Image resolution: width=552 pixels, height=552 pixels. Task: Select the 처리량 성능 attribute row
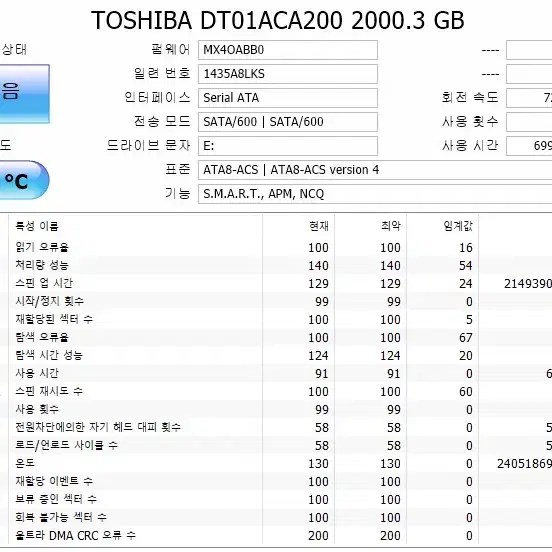click(276, 265)
